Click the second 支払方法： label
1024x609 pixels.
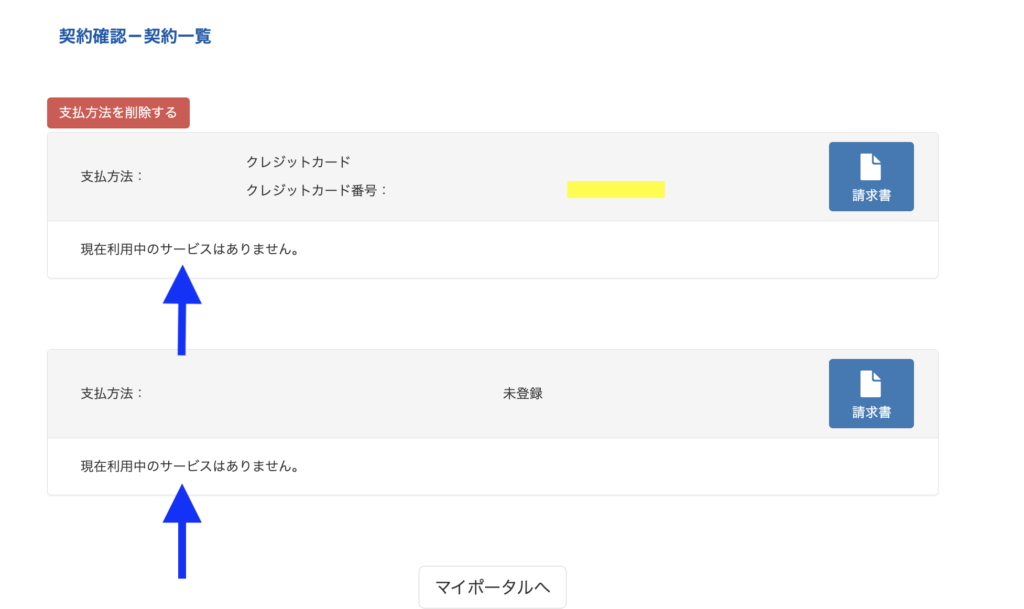click(112, 394)
